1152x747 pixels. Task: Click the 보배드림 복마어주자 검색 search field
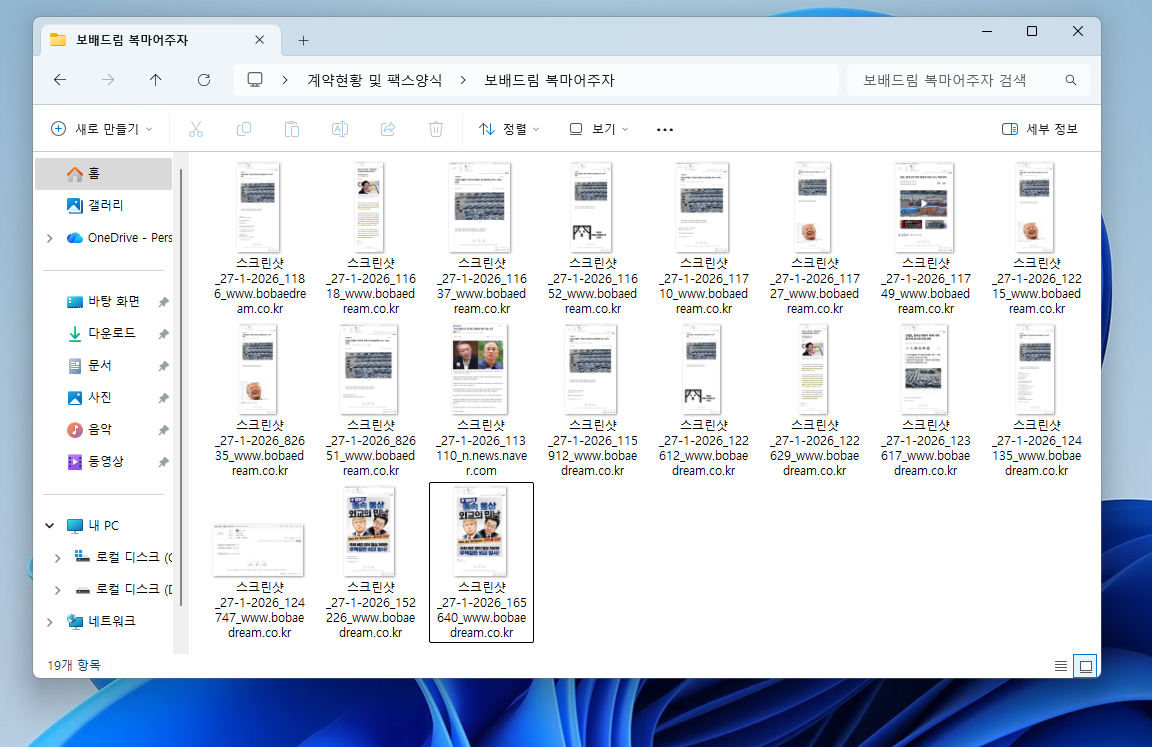pos(955,80)
